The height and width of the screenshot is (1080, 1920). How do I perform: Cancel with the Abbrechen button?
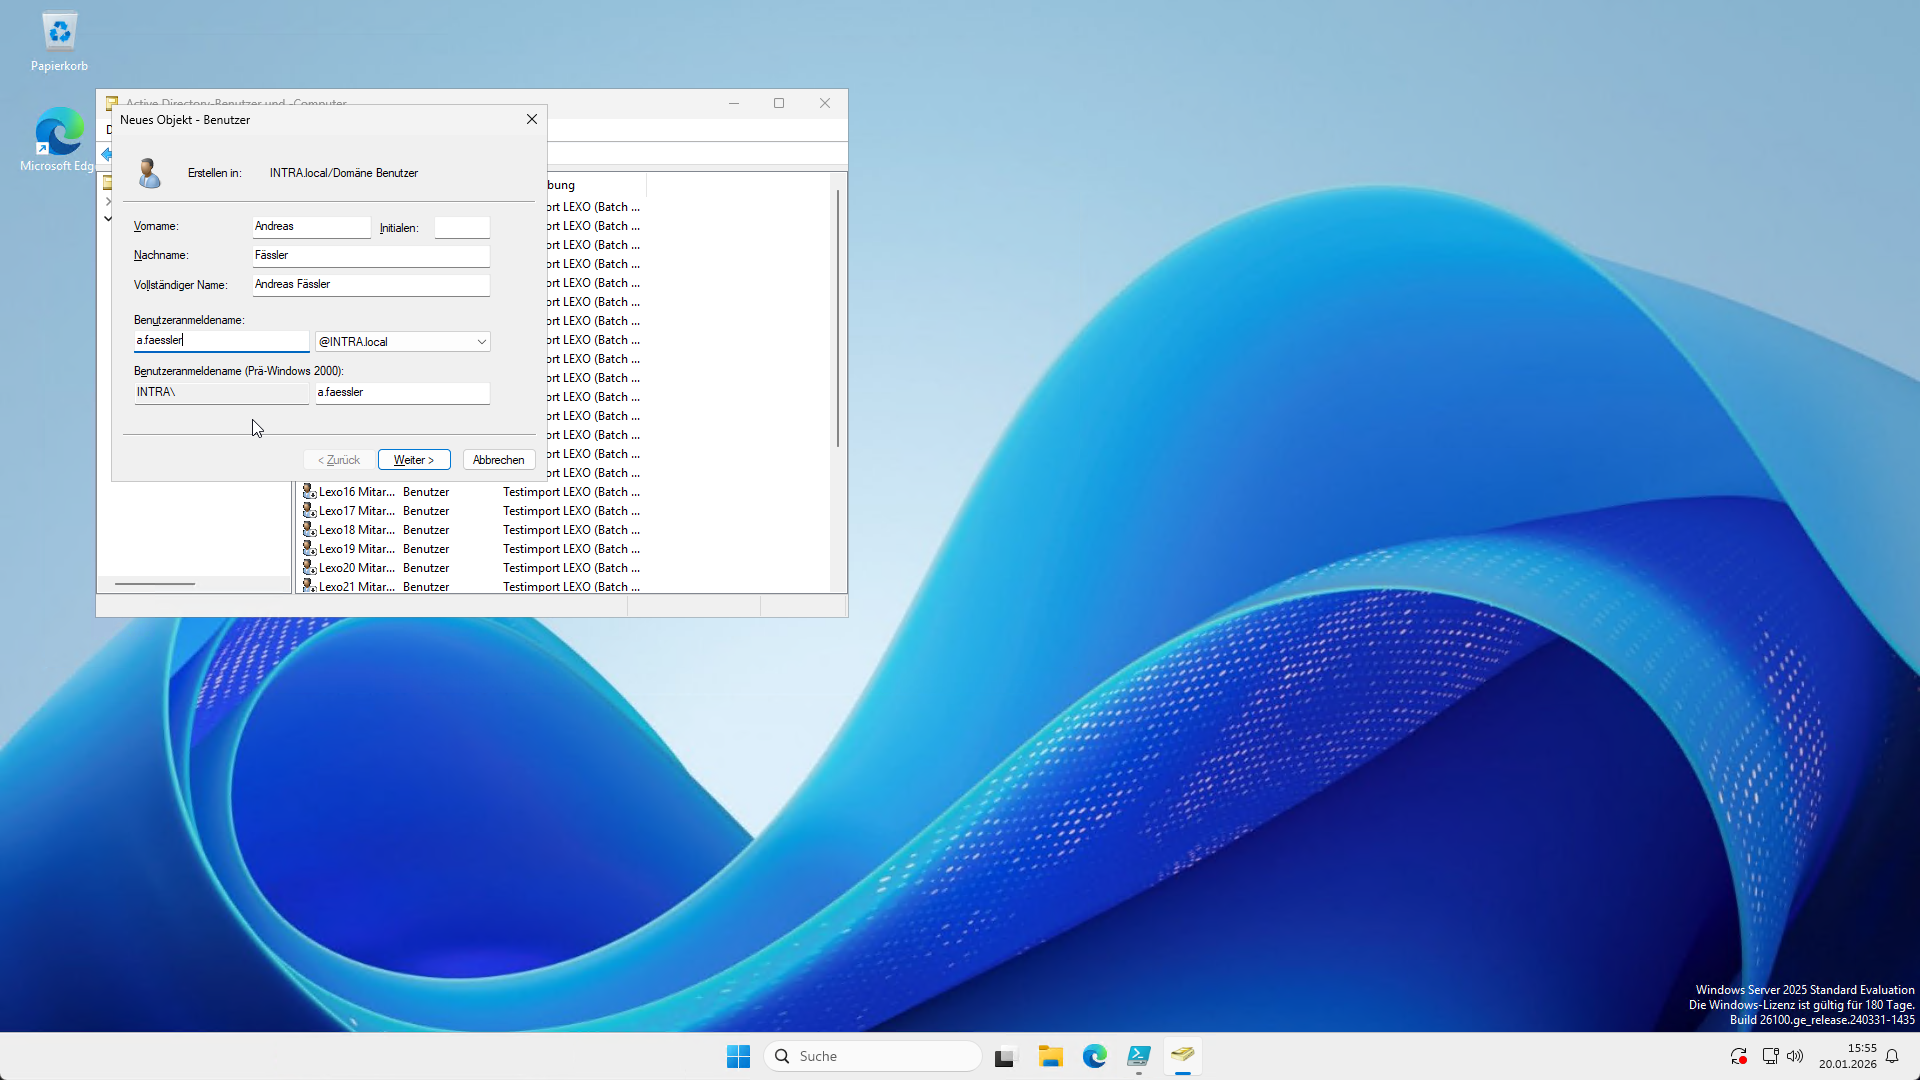coord(498,460)
